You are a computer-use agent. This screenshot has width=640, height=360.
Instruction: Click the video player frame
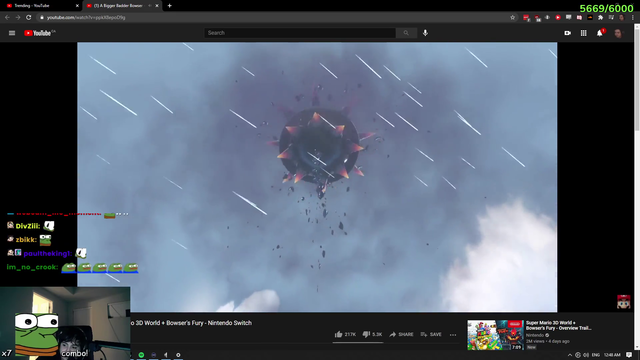click(x=317, y=177)
